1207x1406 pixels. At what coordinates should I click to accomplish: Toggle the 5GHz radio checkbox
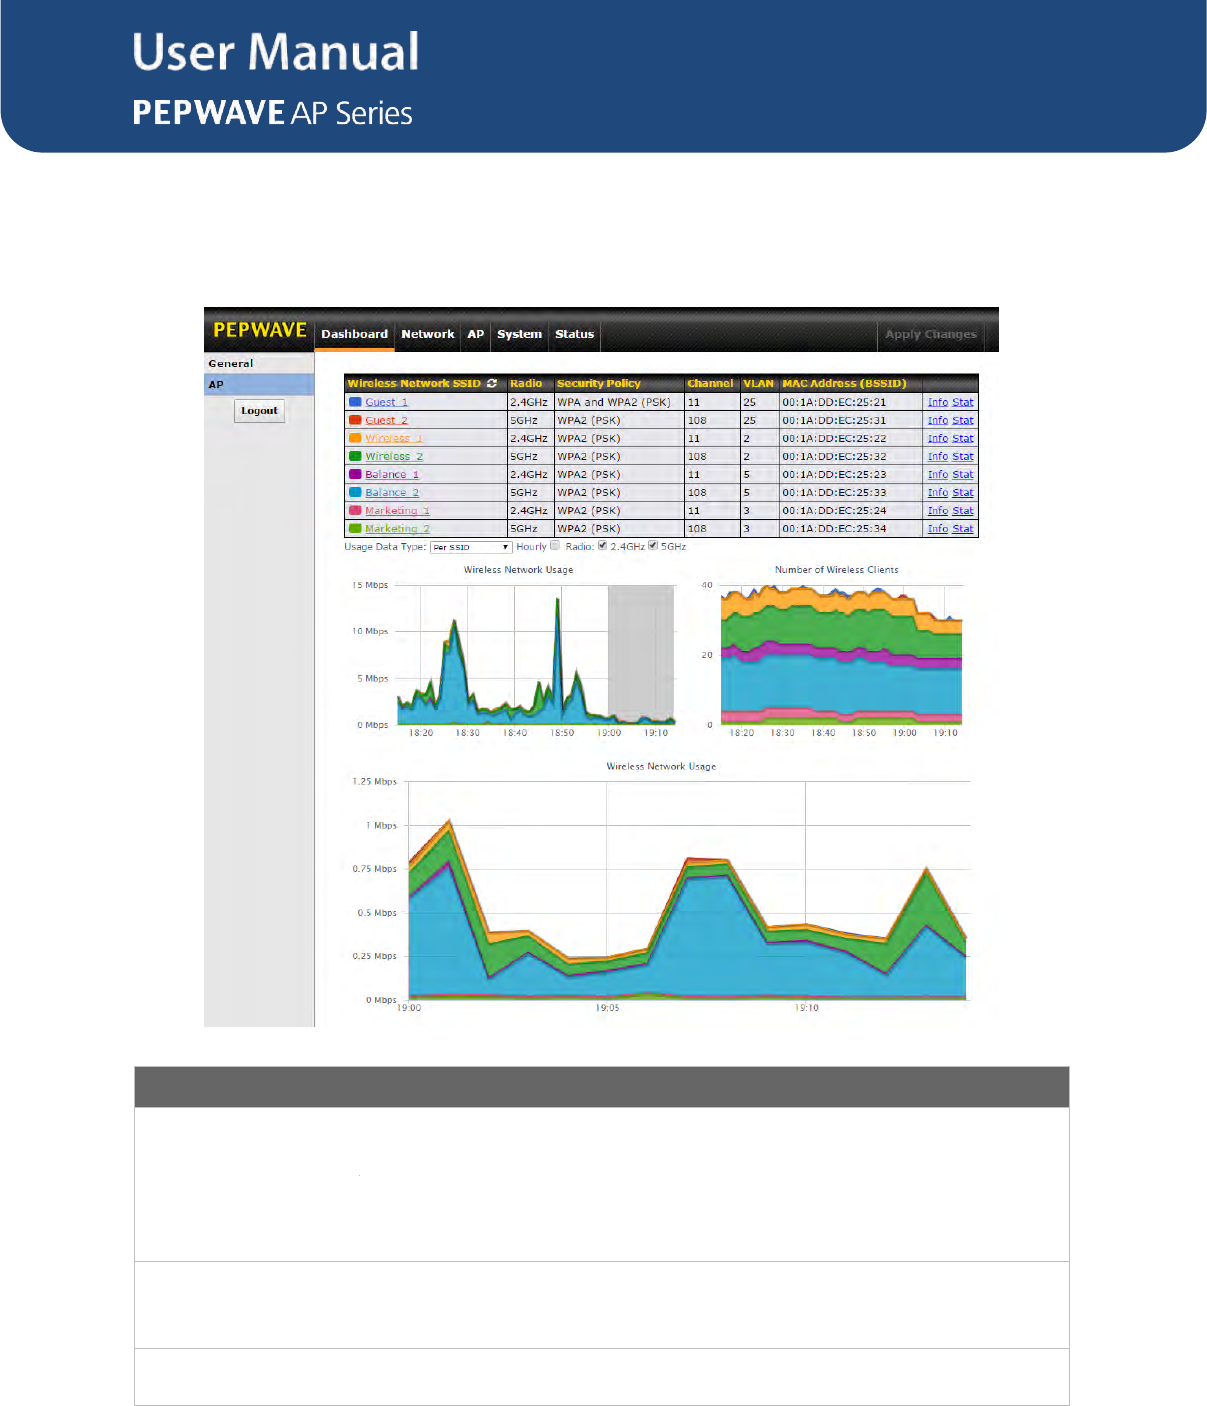pos(653,546)
